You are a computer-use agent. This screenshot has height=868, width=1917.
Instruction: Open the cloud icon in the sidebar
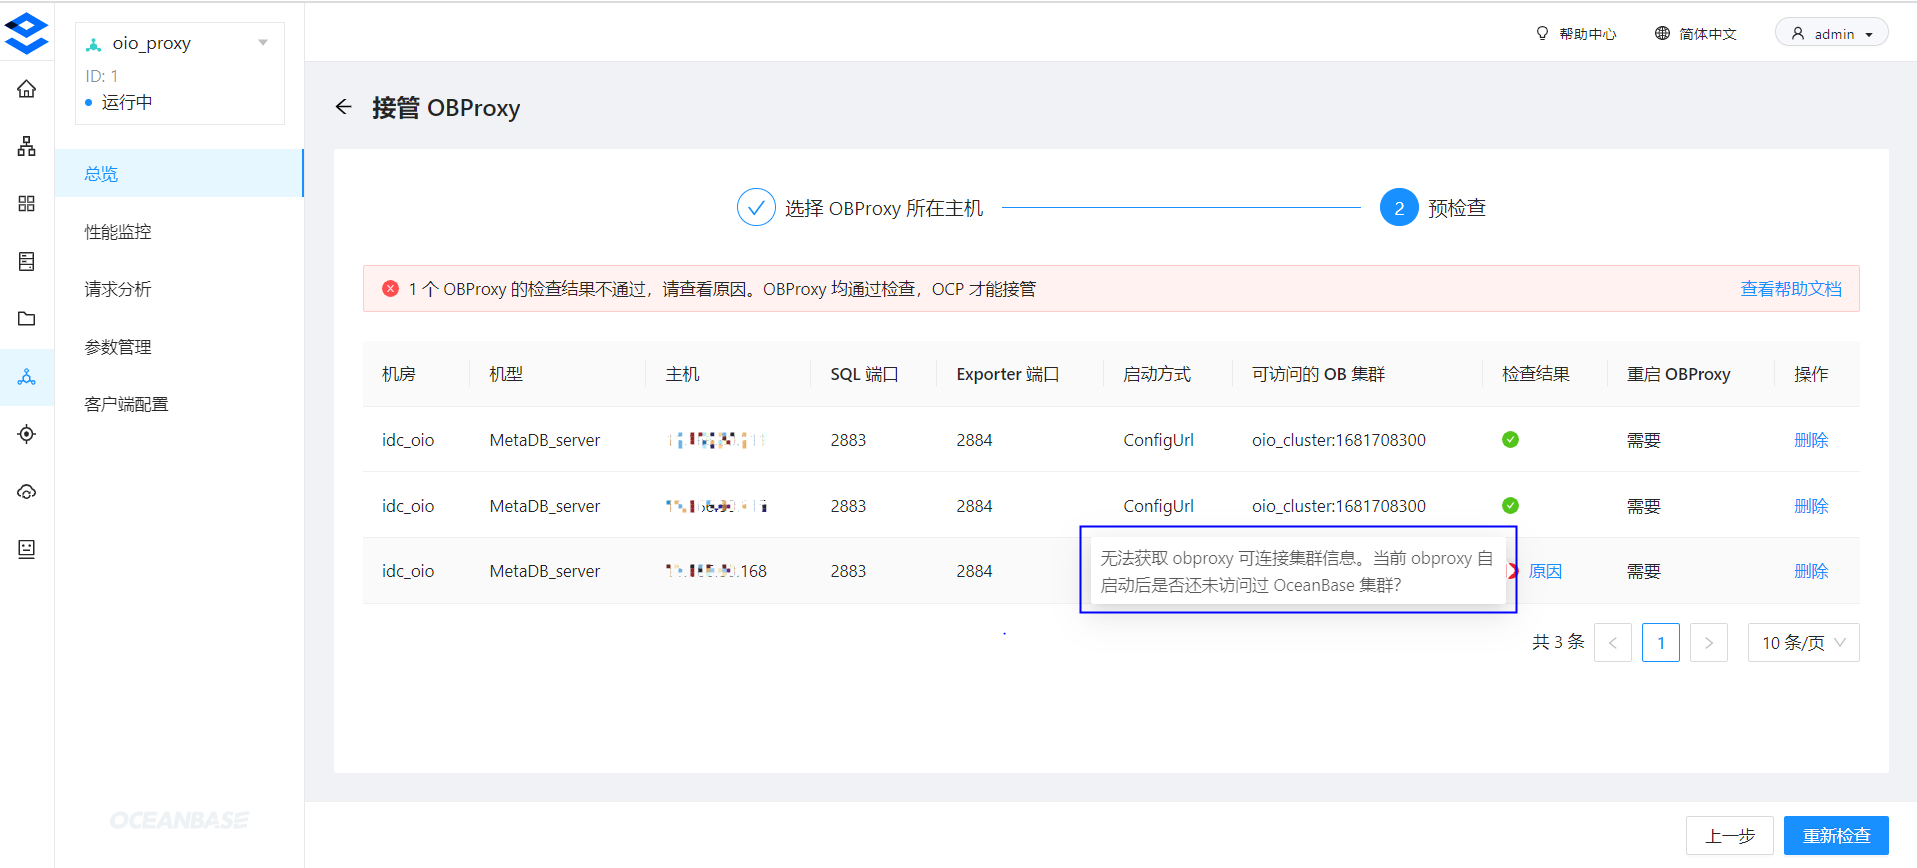(27, 492)
